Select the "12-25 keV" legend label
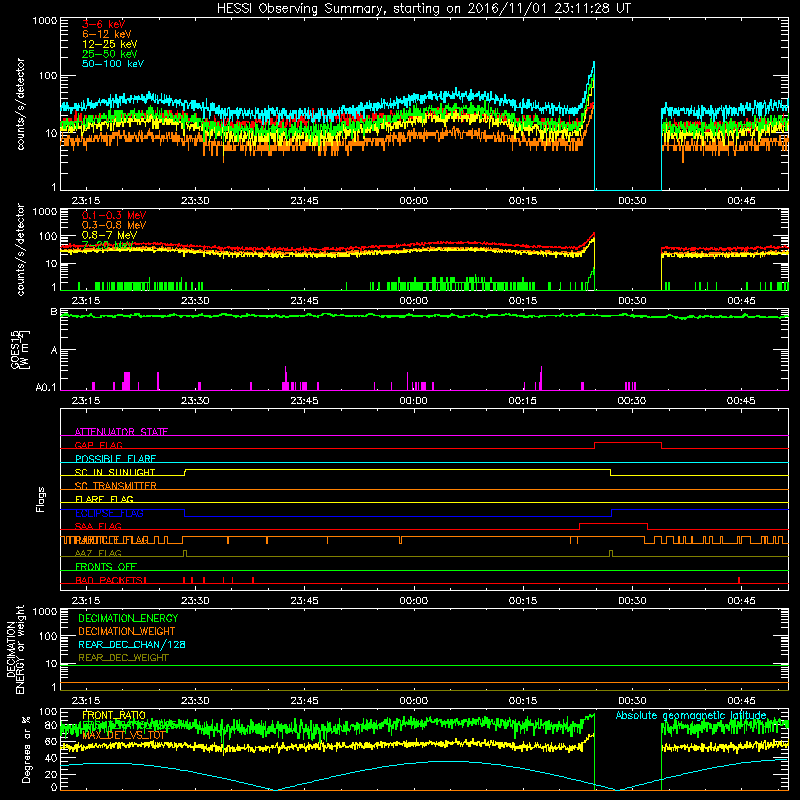800x800 pixels. pyautogui.click(x=110, y=44)
